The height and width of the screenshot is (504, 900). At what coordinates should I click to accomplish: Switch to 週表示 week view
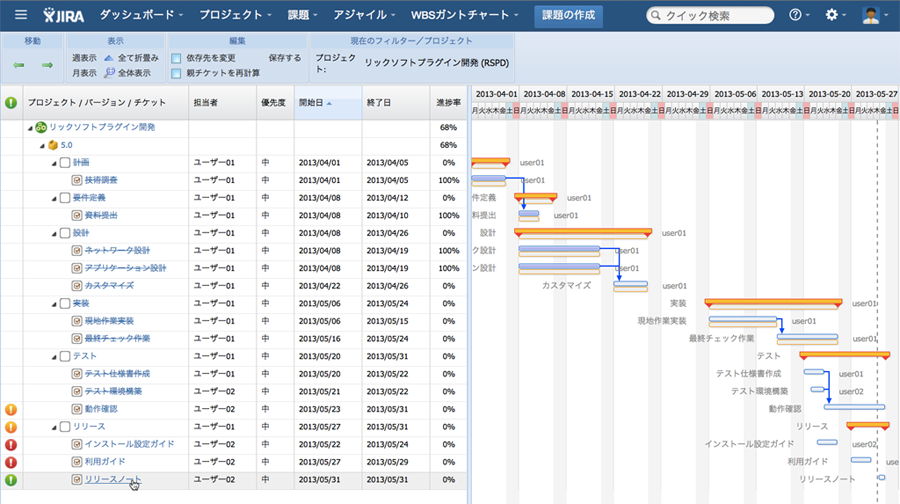[x=84, y=58]
